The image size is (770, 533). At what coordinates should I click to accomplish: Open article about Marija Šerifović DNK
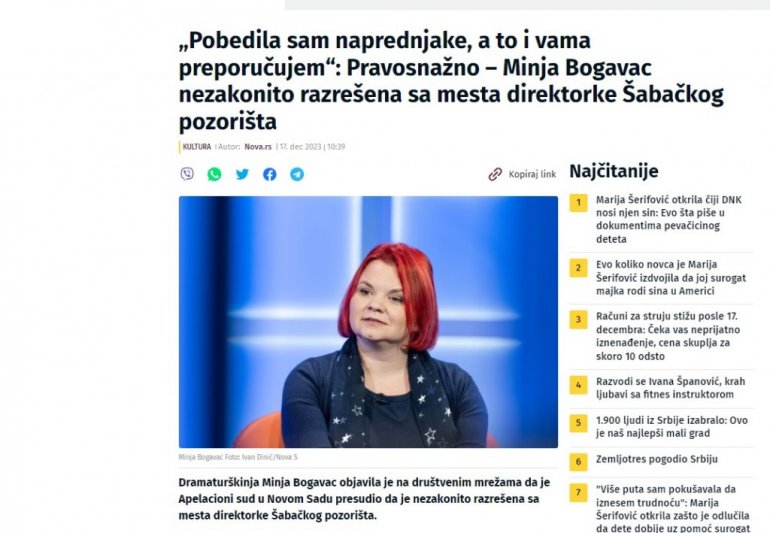point(669,219)
